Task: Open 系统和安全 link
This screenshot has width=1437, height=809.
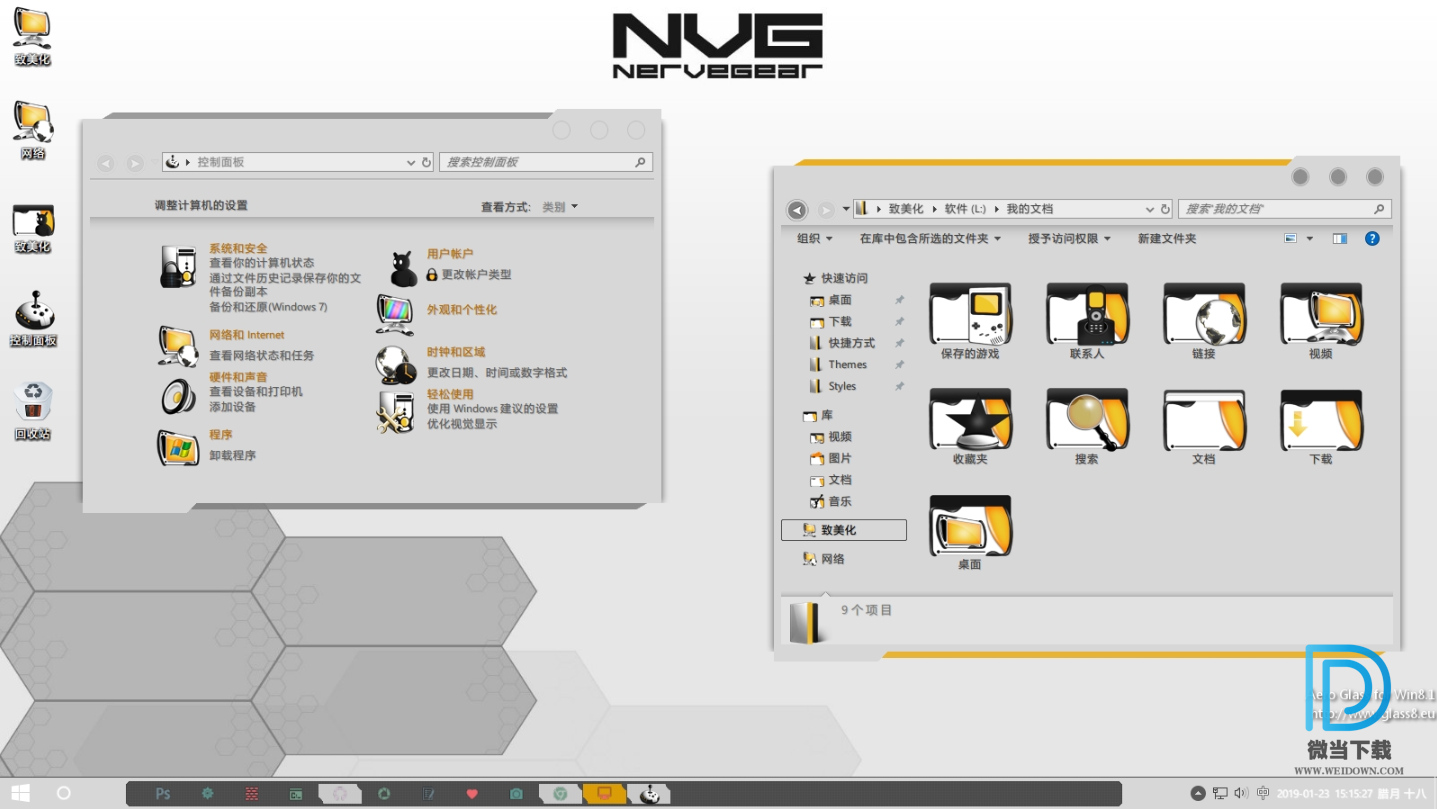Action: pos(238,248)
